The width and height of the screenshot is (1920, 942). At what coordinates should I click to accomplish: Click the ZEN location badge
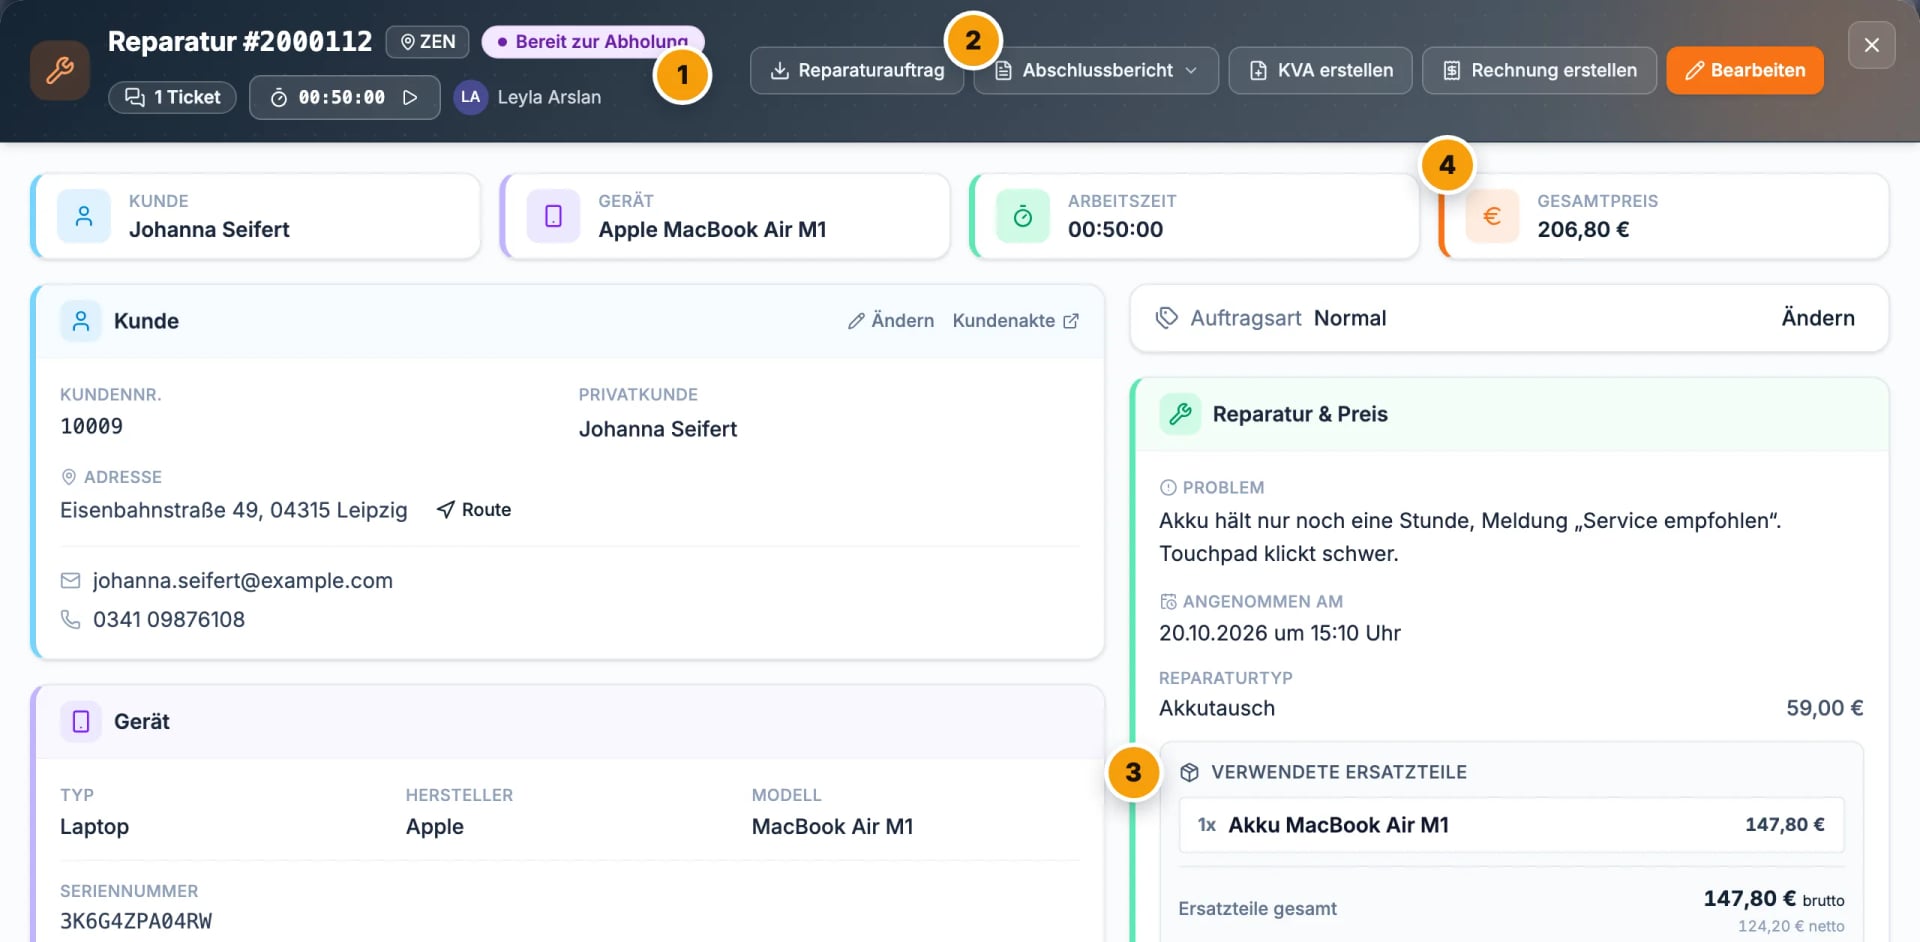click(x=428, y=41)
